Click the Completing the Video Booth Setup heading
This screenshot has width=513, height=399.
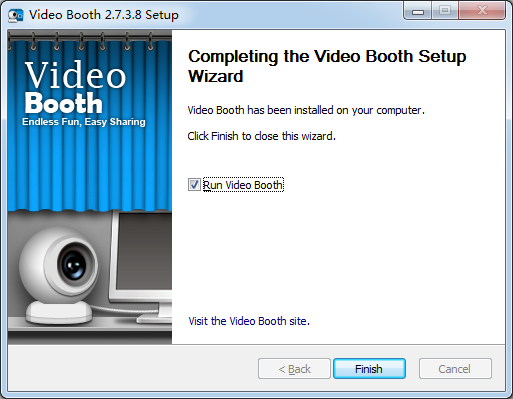(x=327, y=66)
